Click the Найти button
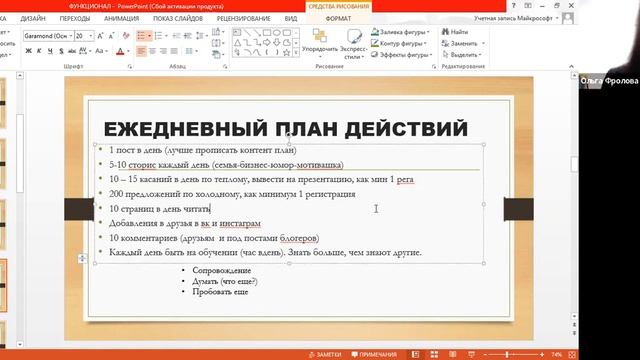The height and width of the screenshot is (360, 640). (456, 32)
